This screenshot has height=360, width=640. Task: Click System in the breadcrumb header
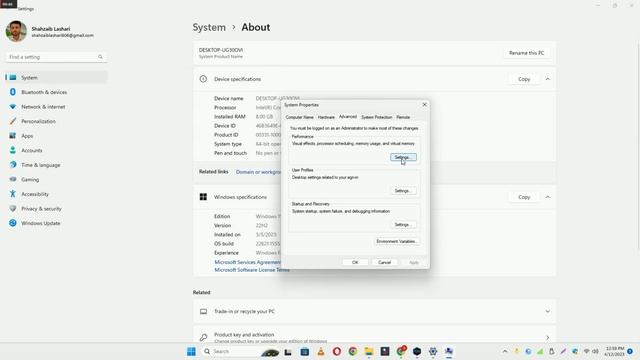[209, 27]
